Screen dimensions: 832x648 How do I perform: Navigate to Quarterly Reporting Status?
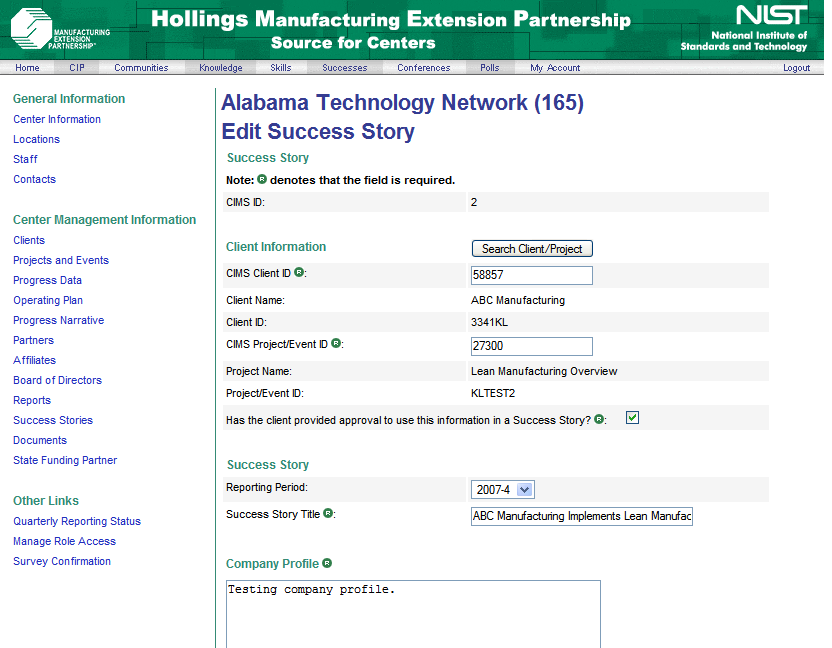coord(77,521)
